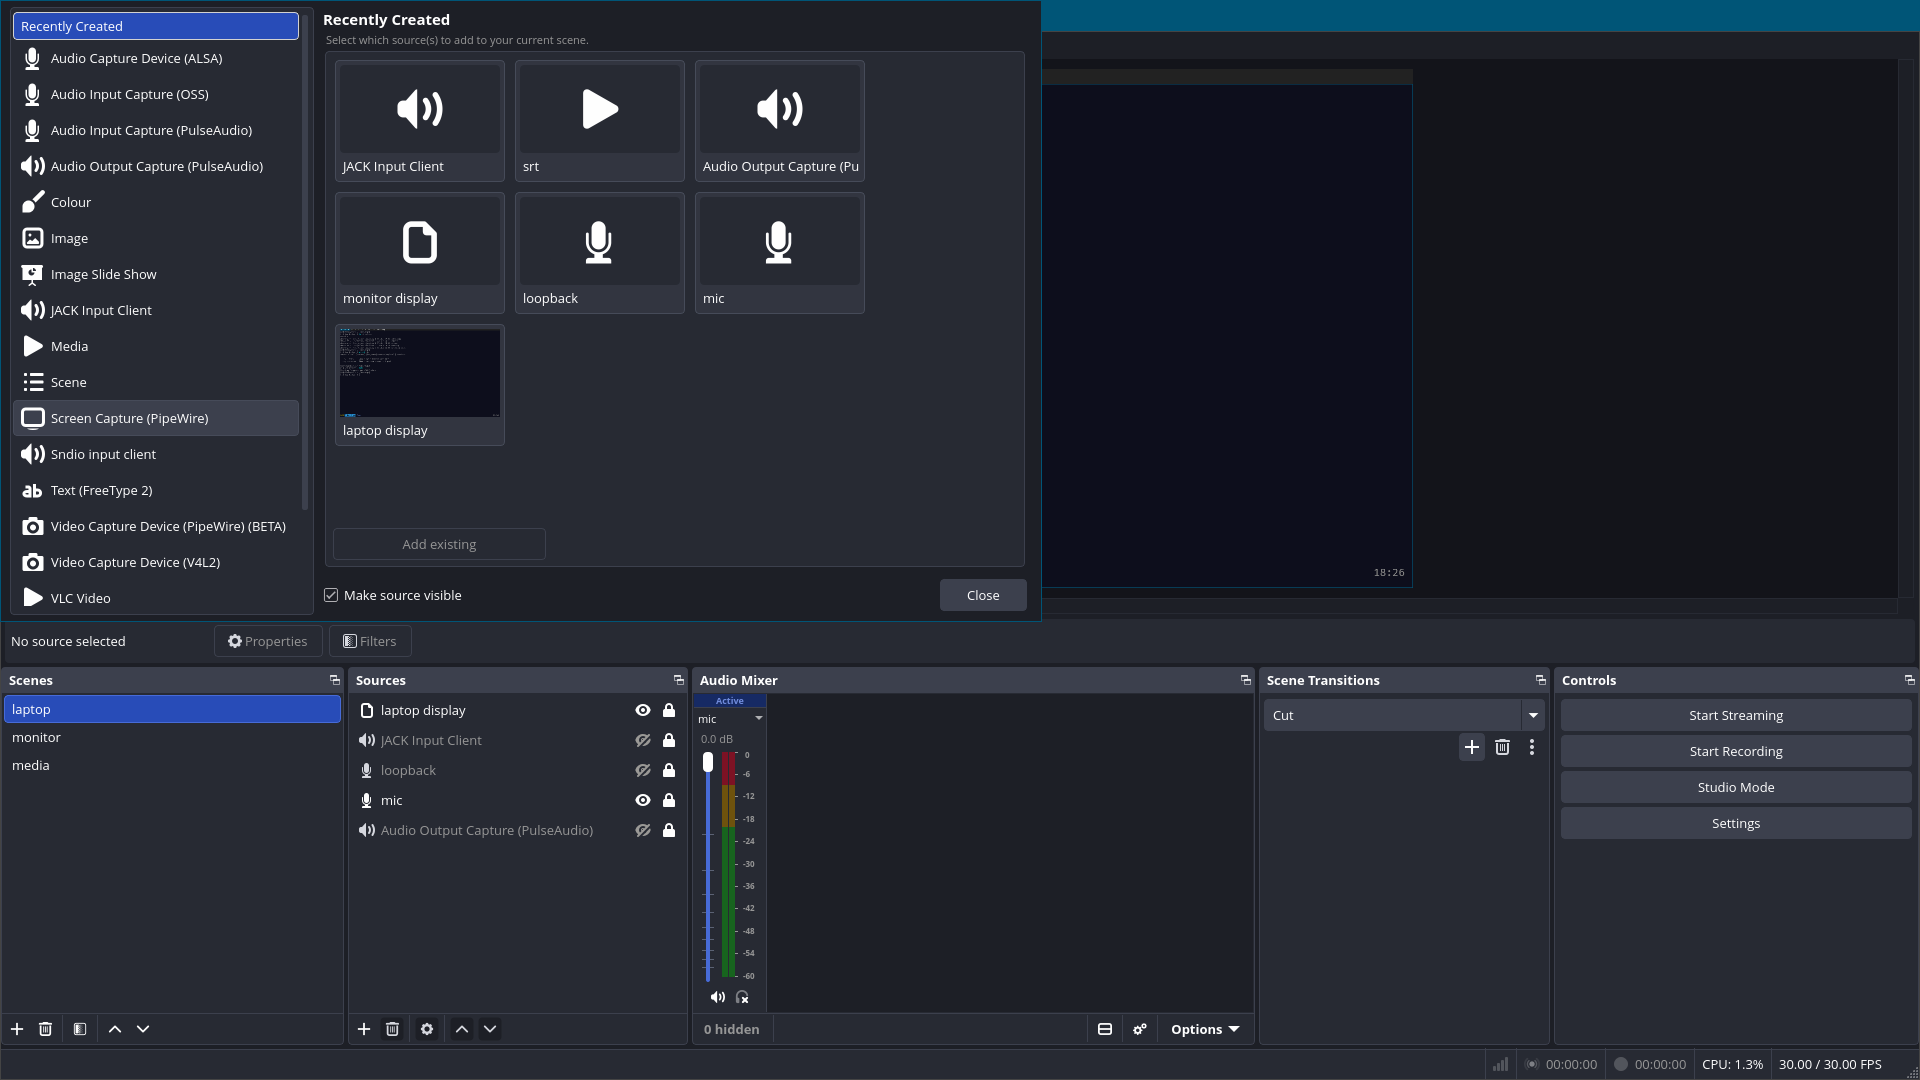This screenshot has width=1920, height=1080.
Task: Remove selected scene with trash icon
Action: click(x=45, y=1029)
